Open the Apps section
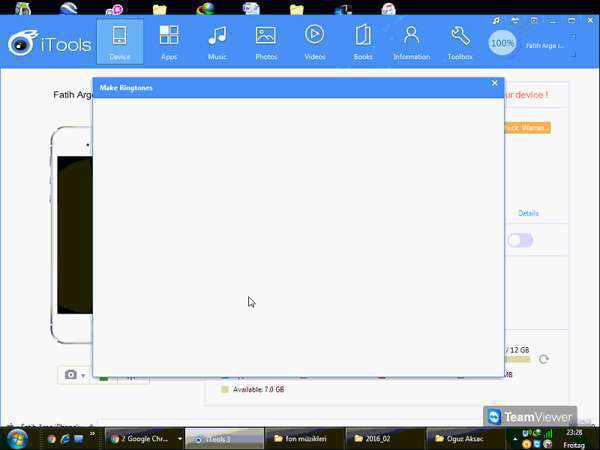The width and height of the screenshot is (600, 450). pyautogui.click(x=168, y=42)
